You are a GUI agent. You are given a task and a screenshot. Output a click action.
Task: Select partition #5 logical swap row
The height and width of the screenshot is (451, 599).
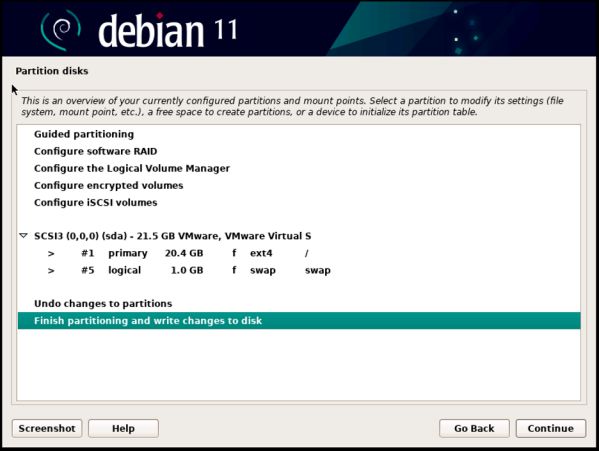click(x=299, y=270)
